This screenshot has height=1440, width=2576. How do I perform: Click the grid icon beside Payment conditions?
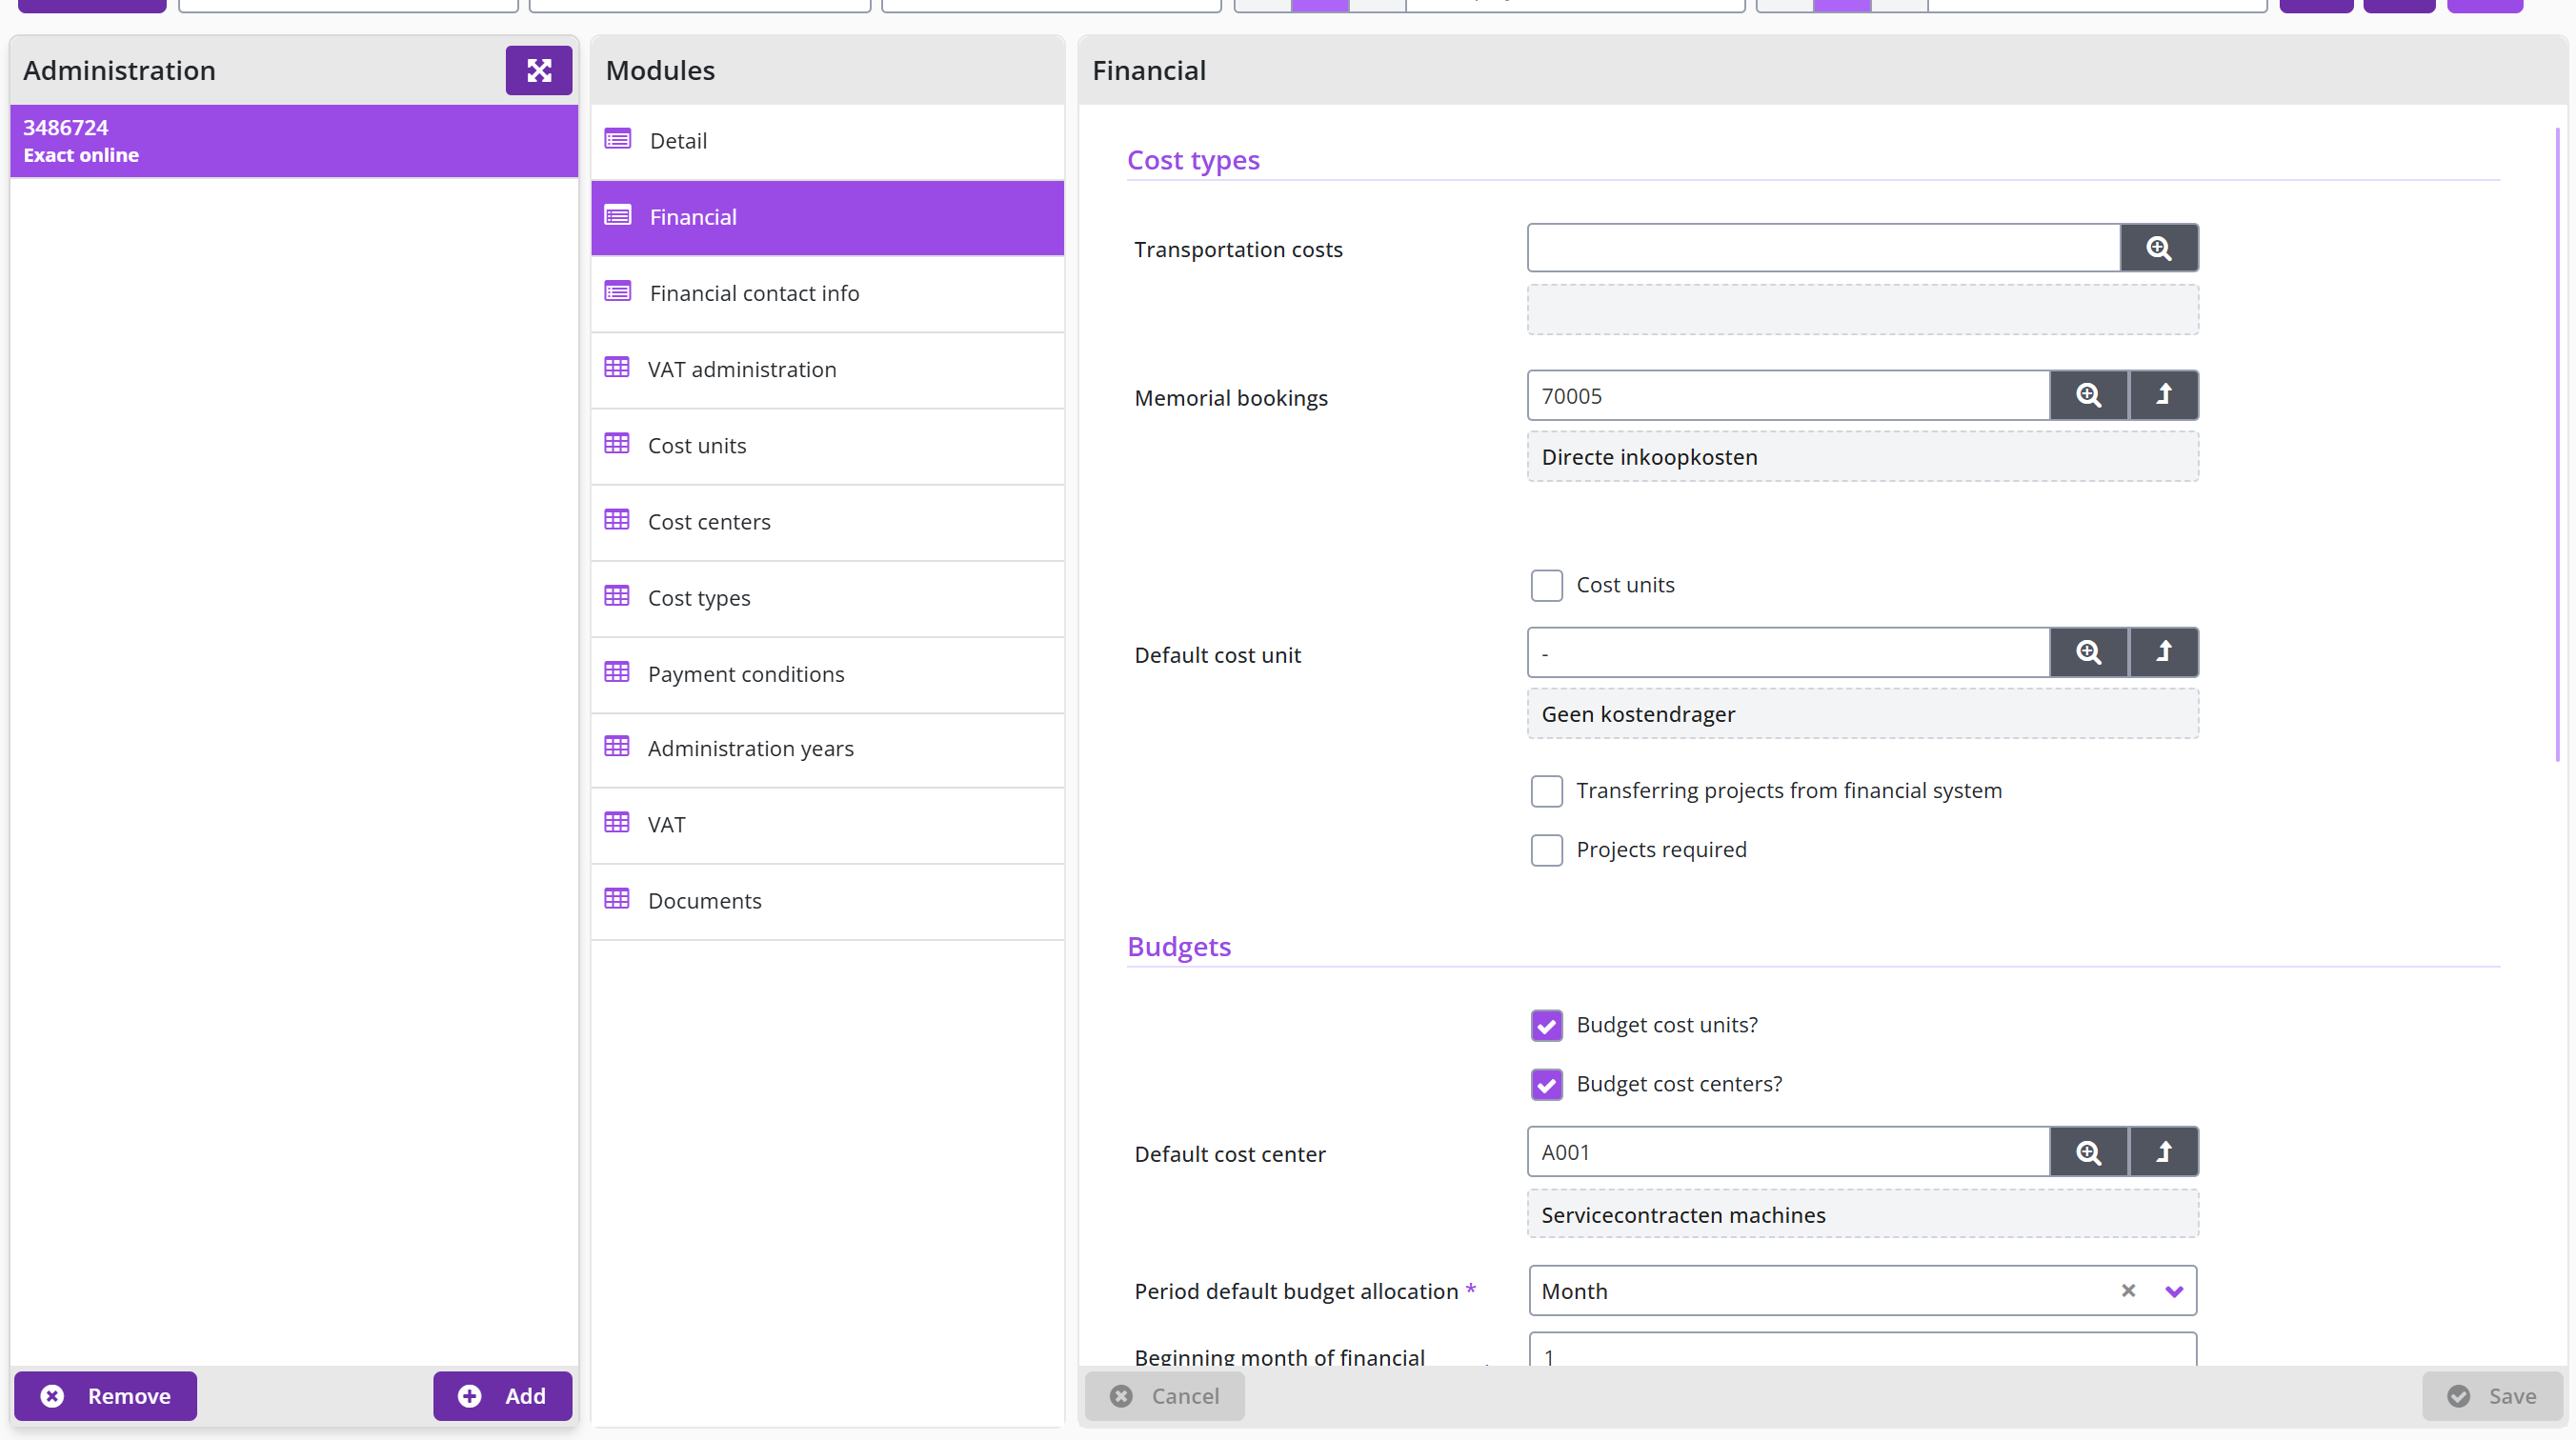617,672
